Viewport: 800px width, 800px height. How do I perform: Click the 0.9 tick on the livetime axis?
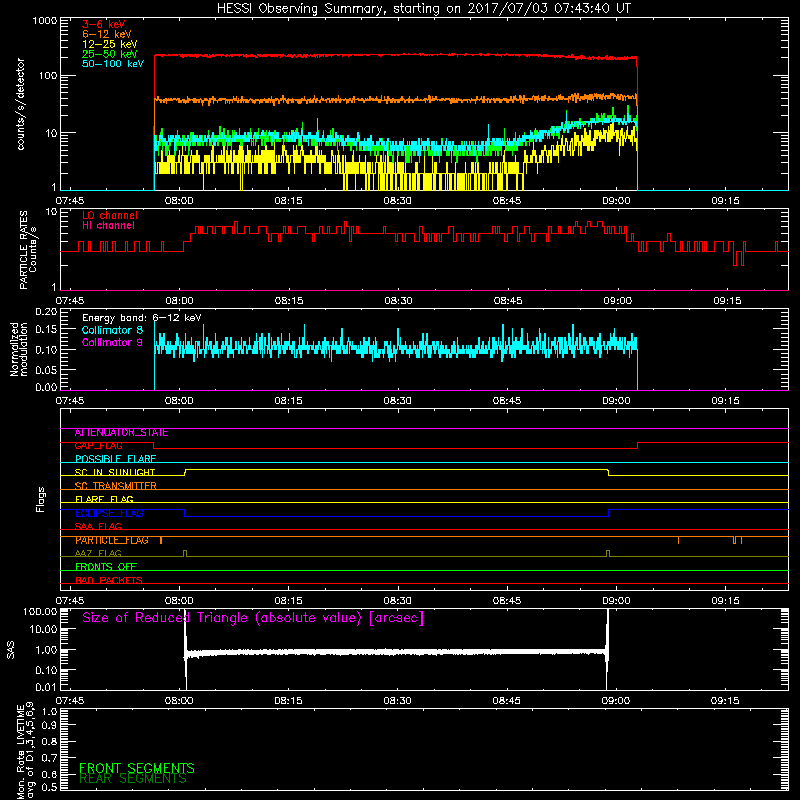click(49, 726)
